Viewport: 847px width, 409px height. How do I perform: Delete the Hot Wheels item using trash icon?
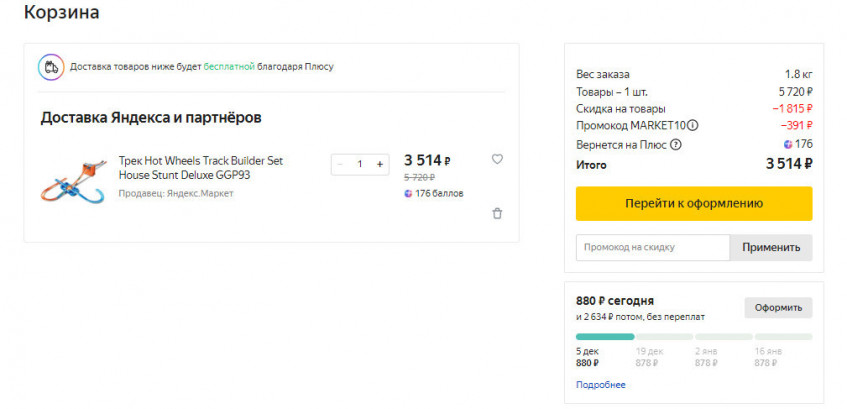point(497,213)
